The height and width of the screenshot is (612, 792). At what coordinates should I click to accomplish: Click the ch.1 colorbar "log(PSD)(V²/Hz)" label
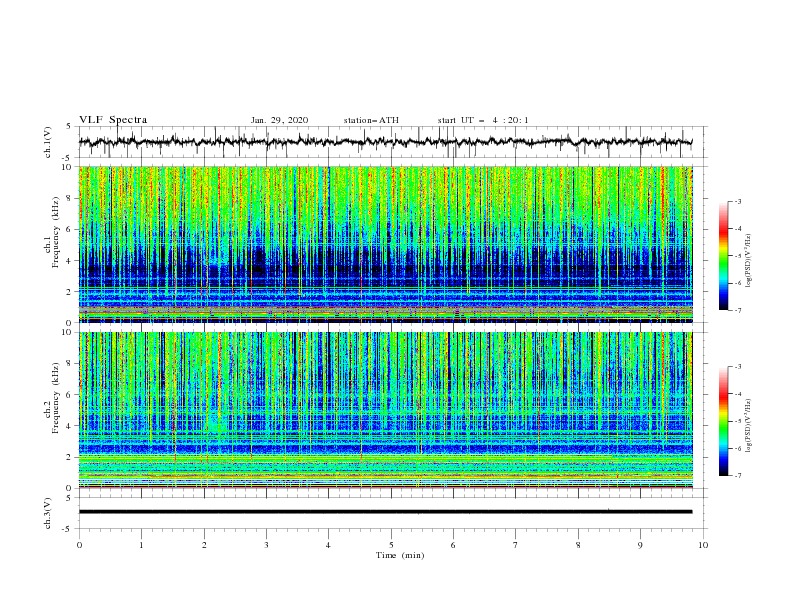pos(748,261)
